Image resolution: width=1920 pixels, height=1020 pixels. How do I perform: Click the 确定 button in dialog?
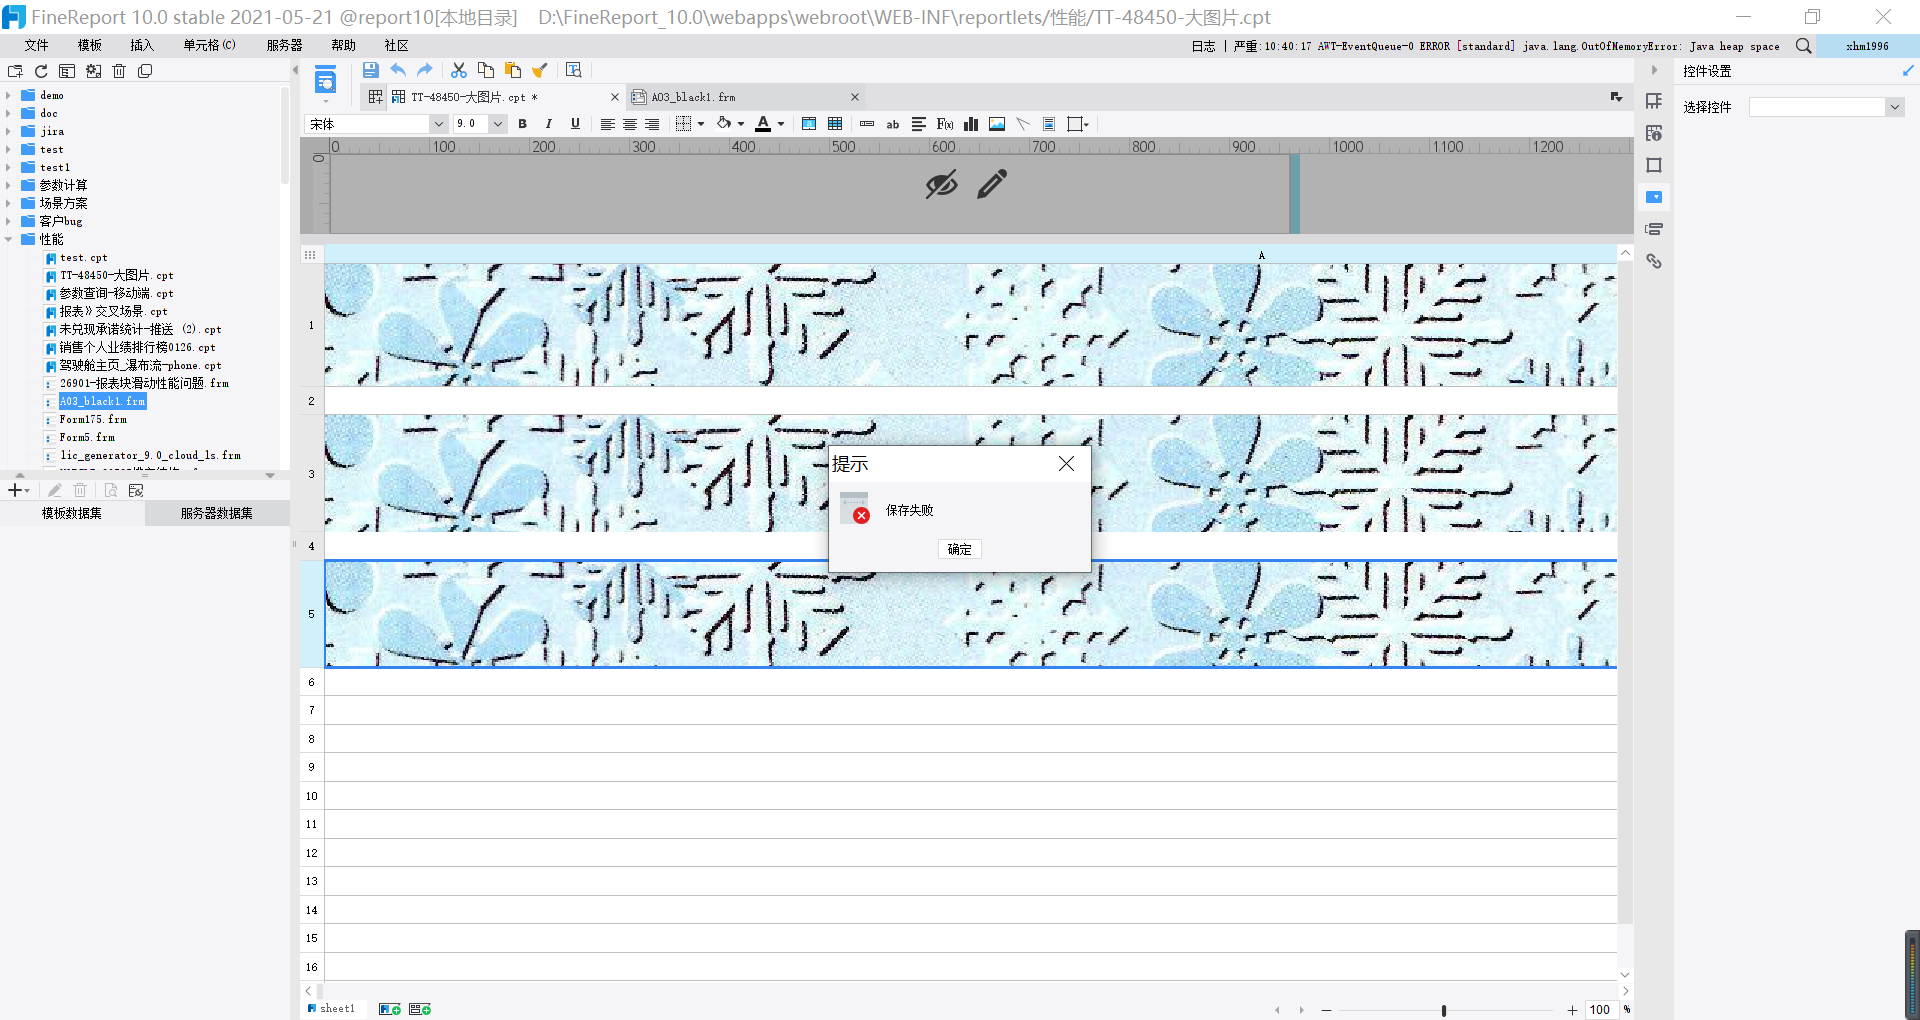960,549
